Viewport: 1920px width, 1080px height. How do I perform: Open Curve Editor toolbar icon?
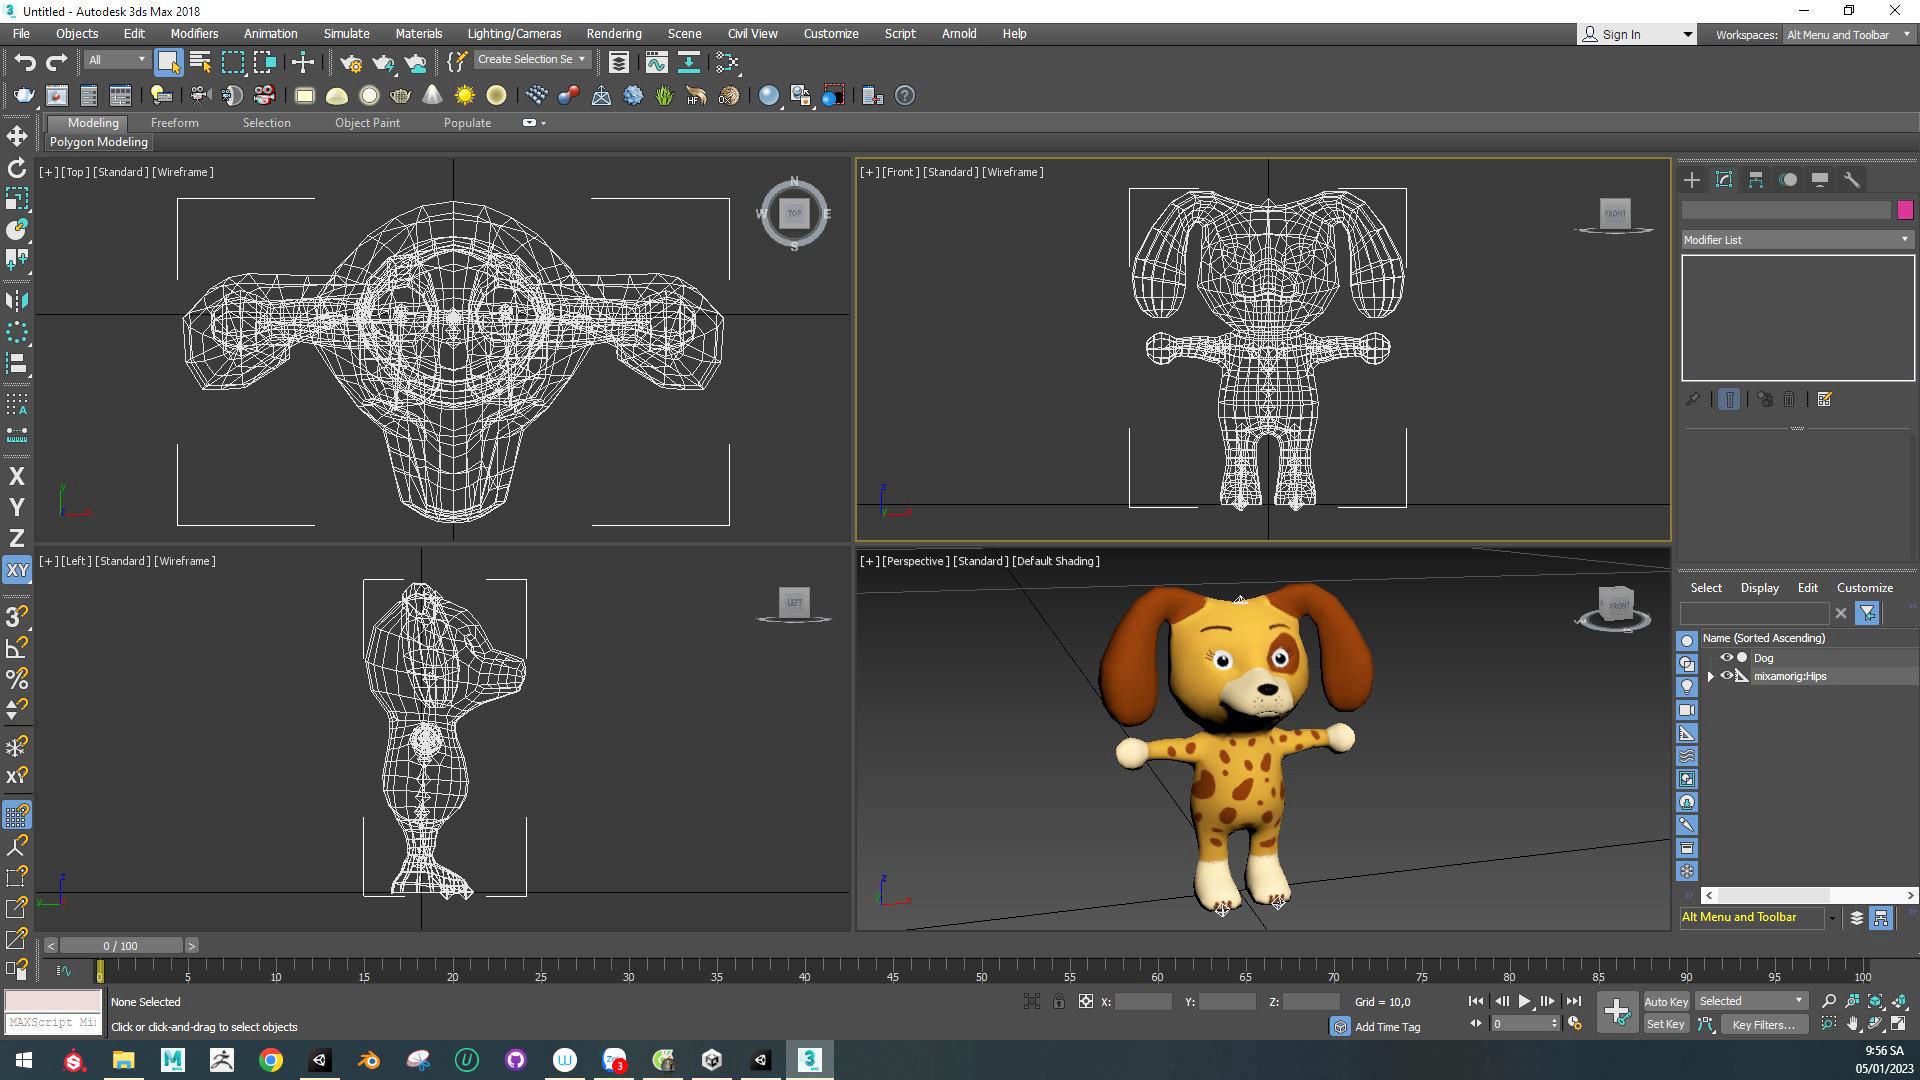[656, 62]
